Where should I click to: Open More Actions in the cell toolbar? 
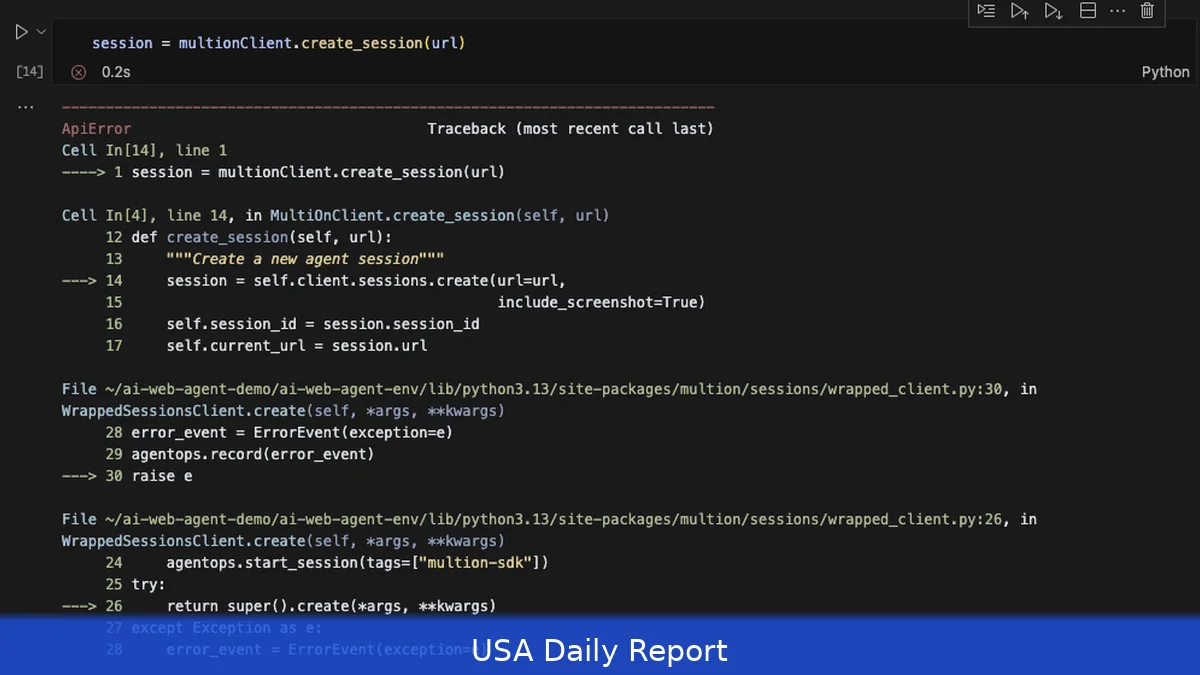click(x=1117, y=11)
